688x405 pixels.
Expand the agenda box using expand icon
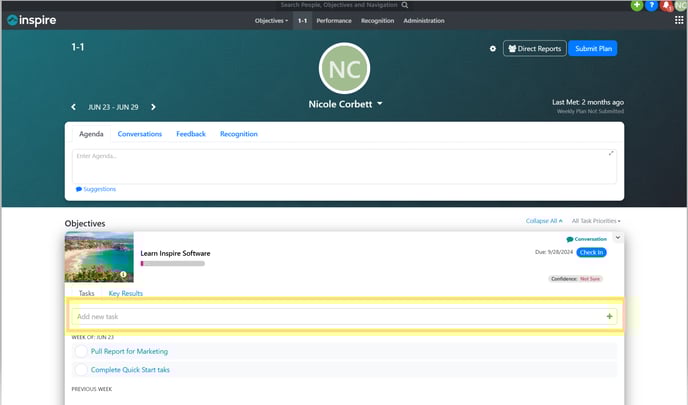point(611,154)
